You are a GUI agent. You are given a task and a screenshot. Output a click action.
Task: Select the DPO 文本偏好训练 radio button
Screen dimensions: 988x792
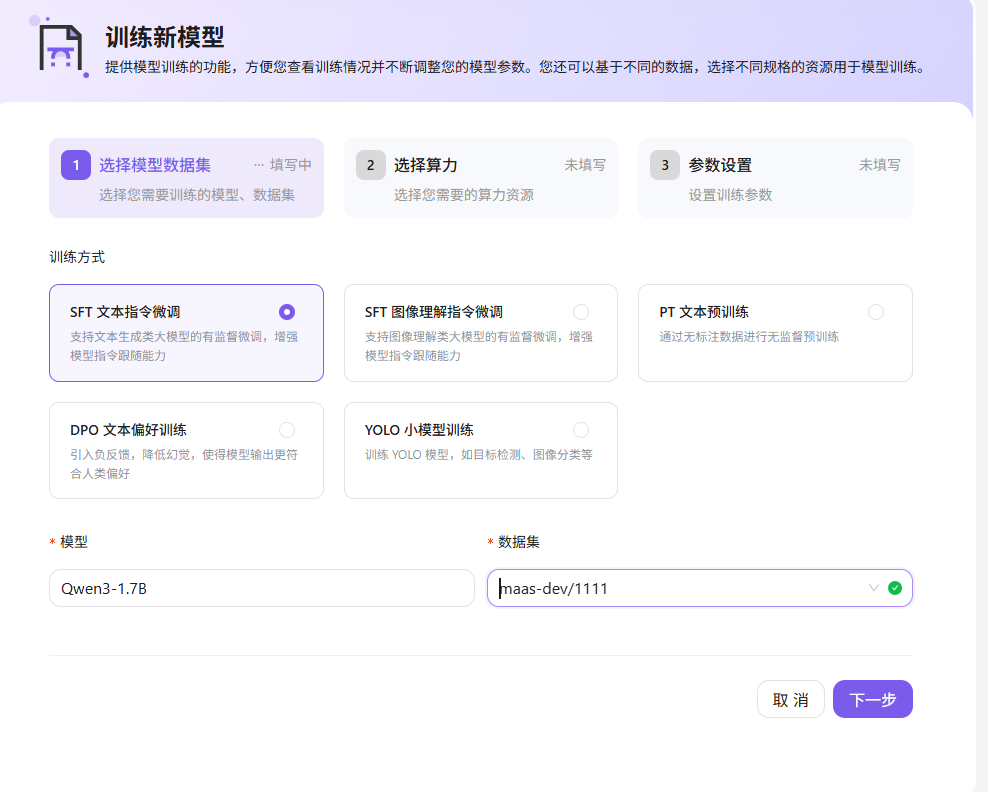coord(287,429)
